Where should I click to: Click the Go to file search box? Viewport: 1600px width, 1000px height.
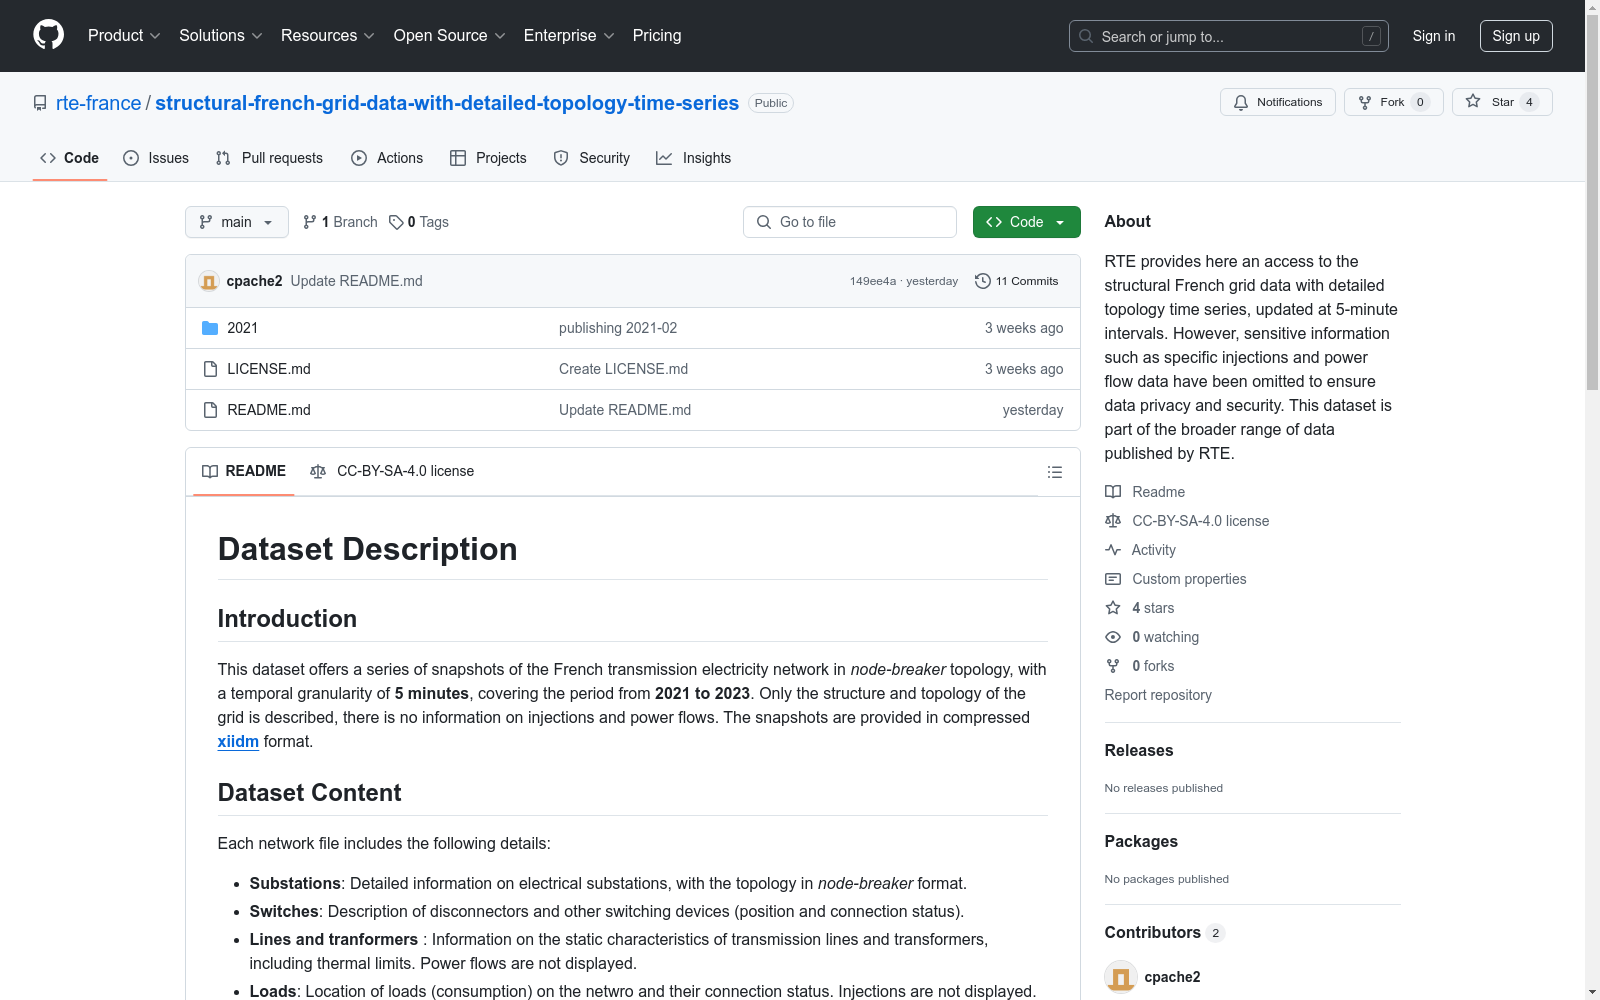pyautogui.click(x=850, y=222)
